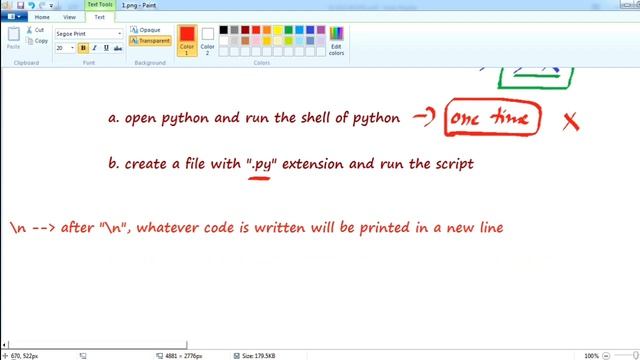Screen dimensions: 640x360
Task: Copy the selection to clipboard
Action: pyautogui.click(x=37, y=41)
